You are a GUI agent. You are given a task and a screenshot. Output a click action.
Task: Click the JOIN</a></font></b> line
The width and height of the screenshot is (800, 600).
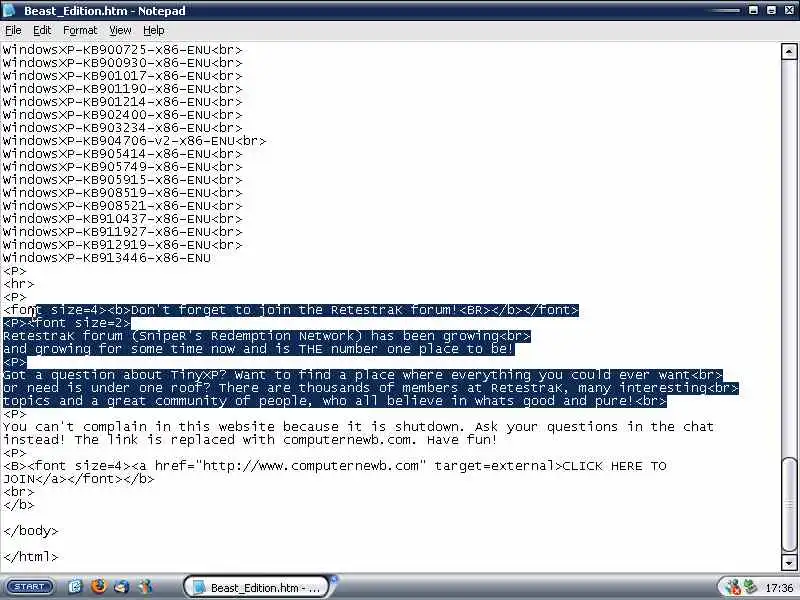coord(79,479)
